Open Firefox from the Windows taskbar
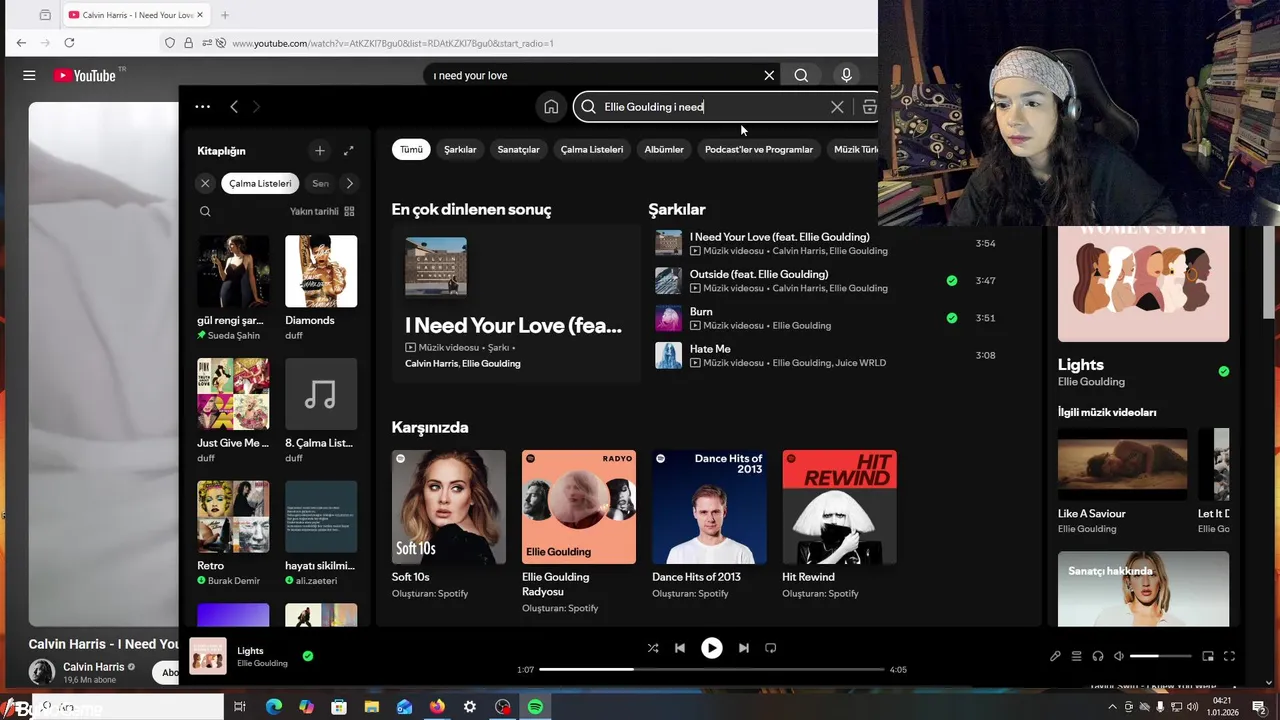Image resolution: width=1280 pixels, height=720 pixels. tap(437, 707)
